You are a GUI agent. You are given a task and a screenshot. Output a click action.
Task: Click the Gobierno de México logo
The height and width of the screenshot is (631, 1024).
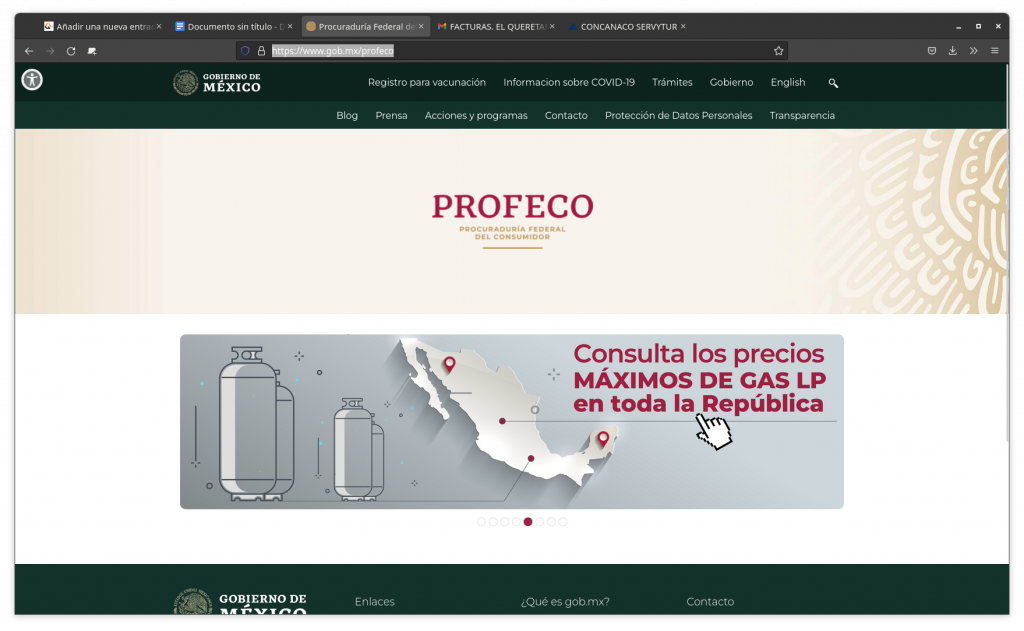[x=217, y=83]
